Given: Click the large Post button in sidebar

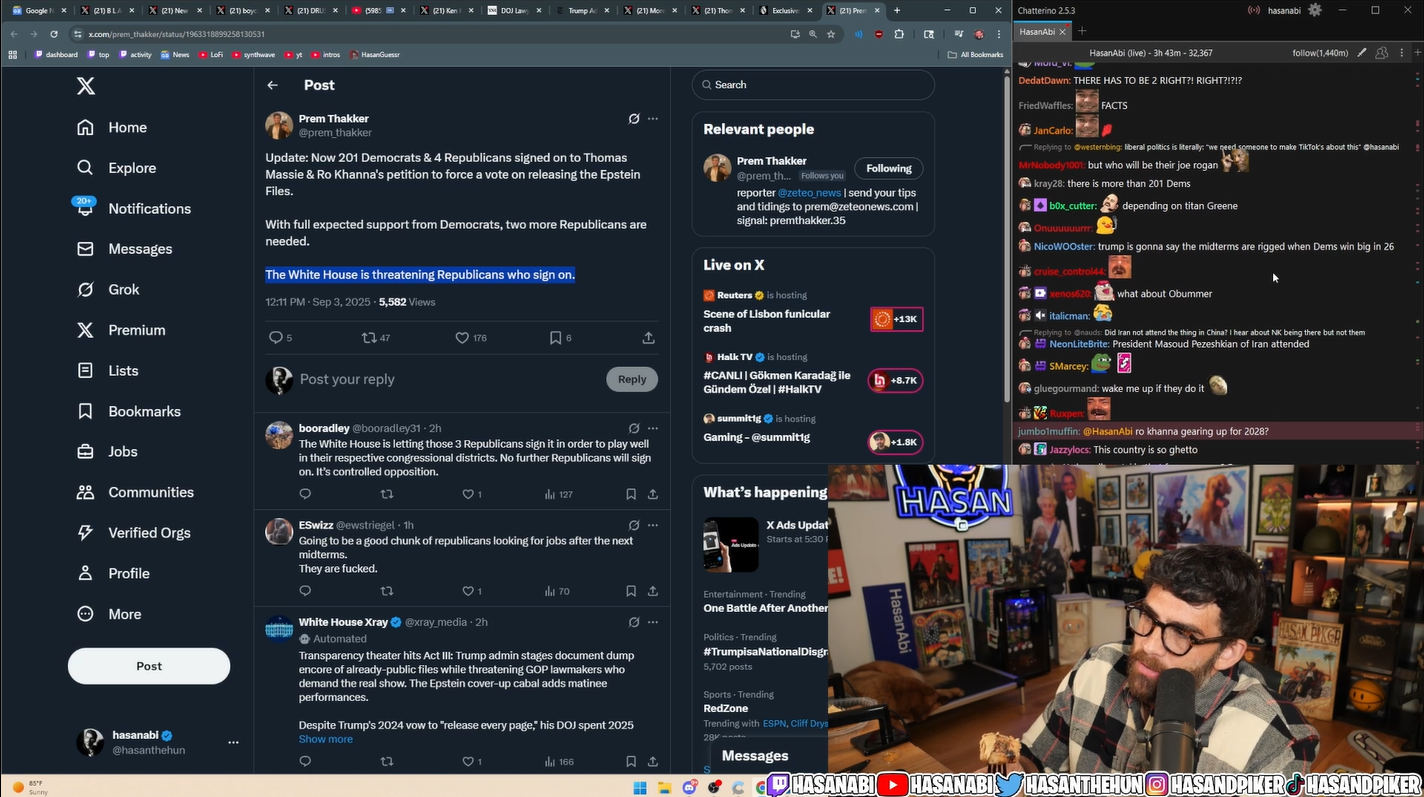Looking at the screenshot, I should point(149,666).
